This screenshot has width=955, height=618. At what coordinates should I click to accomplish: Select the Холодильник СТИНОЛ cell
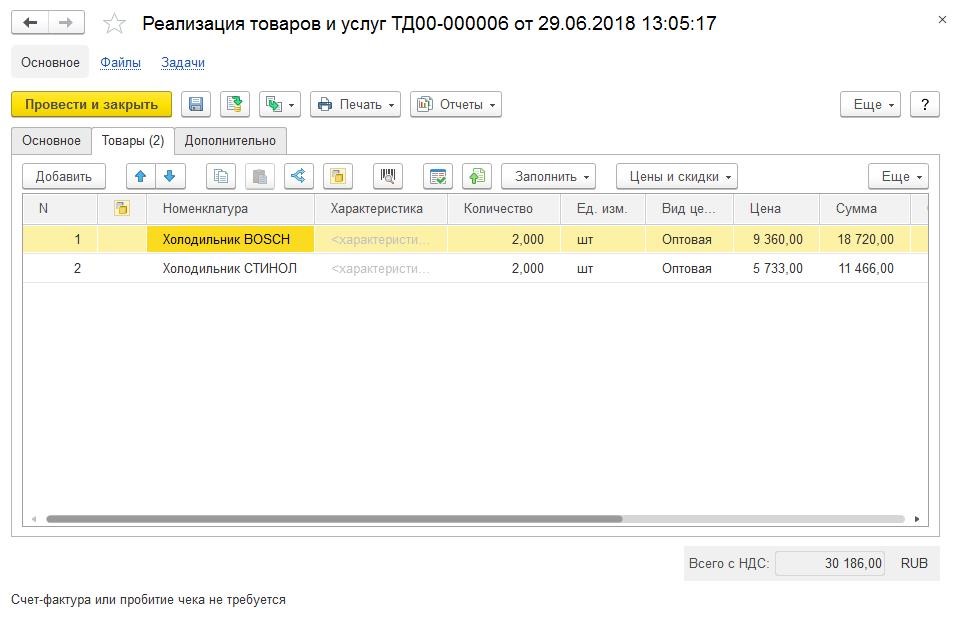pyautogui.click(x=230, y=269)
